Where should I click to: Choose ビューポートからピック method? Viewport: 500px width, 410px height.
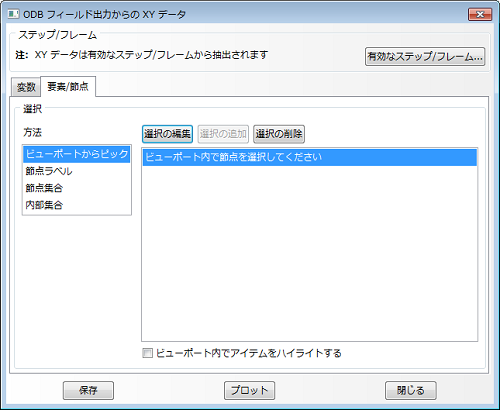click(x=77, y=154)
